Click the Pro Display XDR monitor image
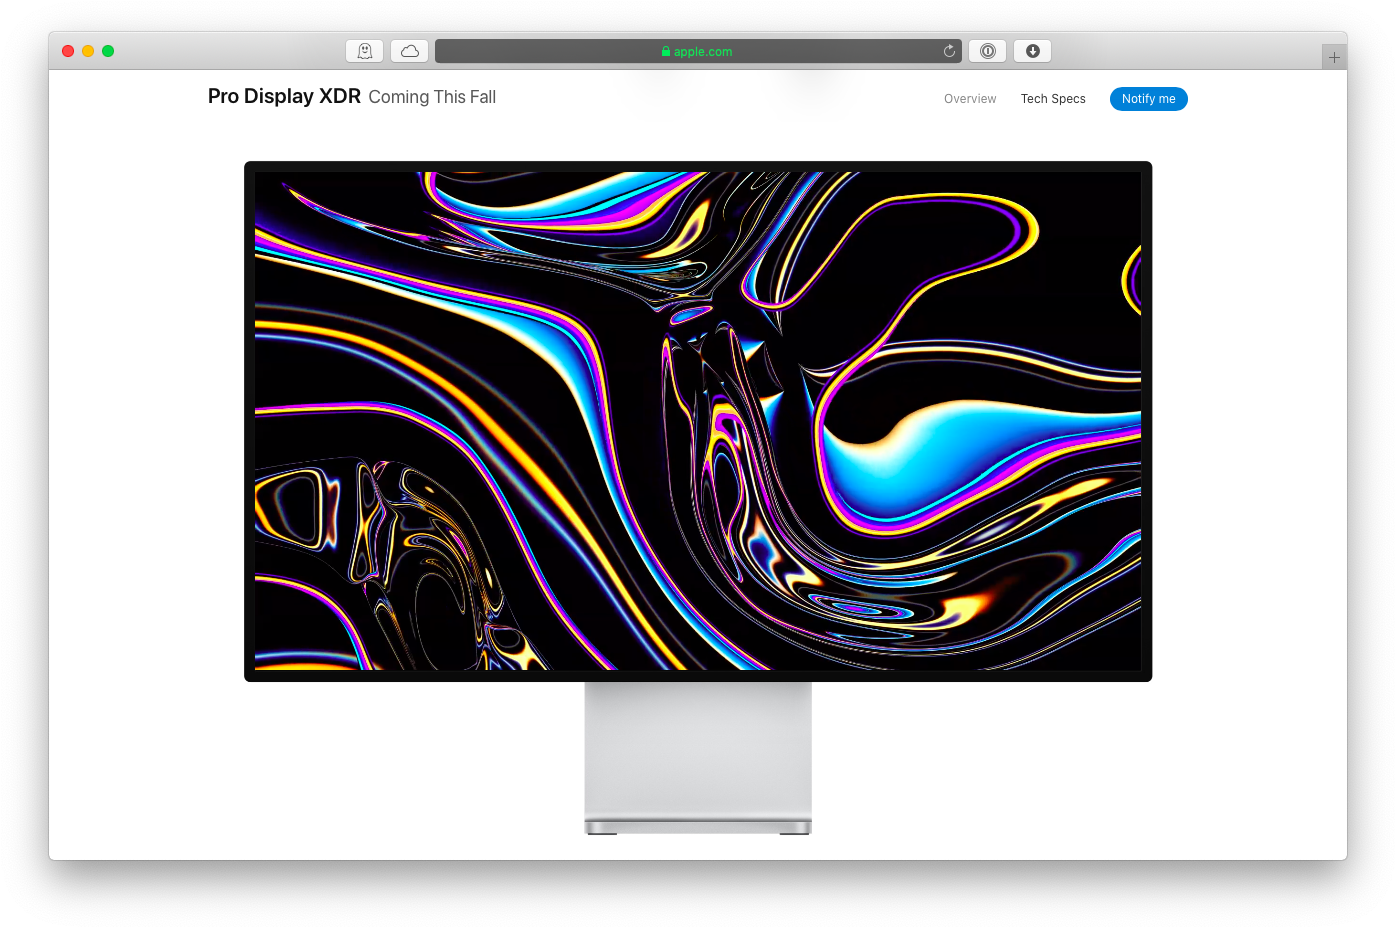 tap(698, 497)
